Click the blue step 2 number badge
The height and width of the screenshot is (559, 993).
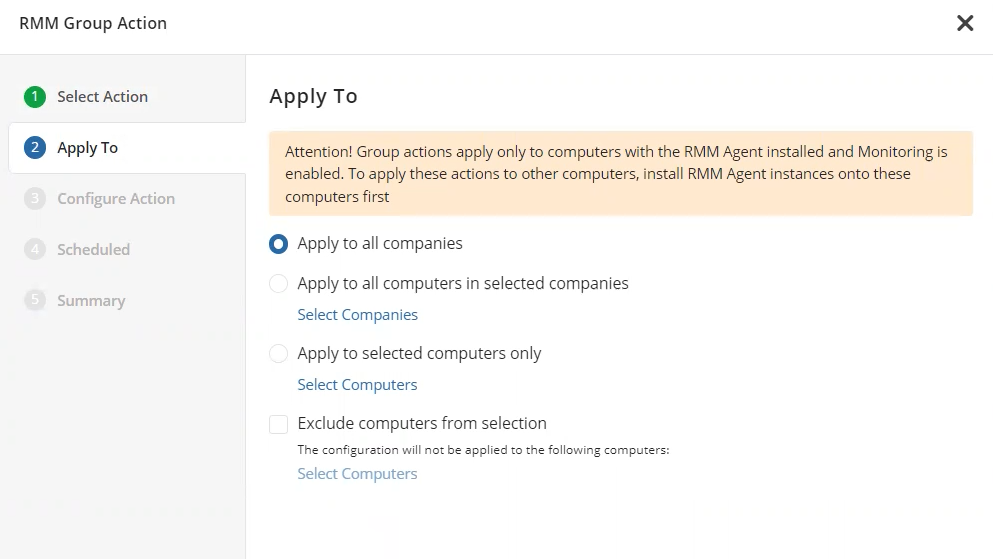click(36, 148)
